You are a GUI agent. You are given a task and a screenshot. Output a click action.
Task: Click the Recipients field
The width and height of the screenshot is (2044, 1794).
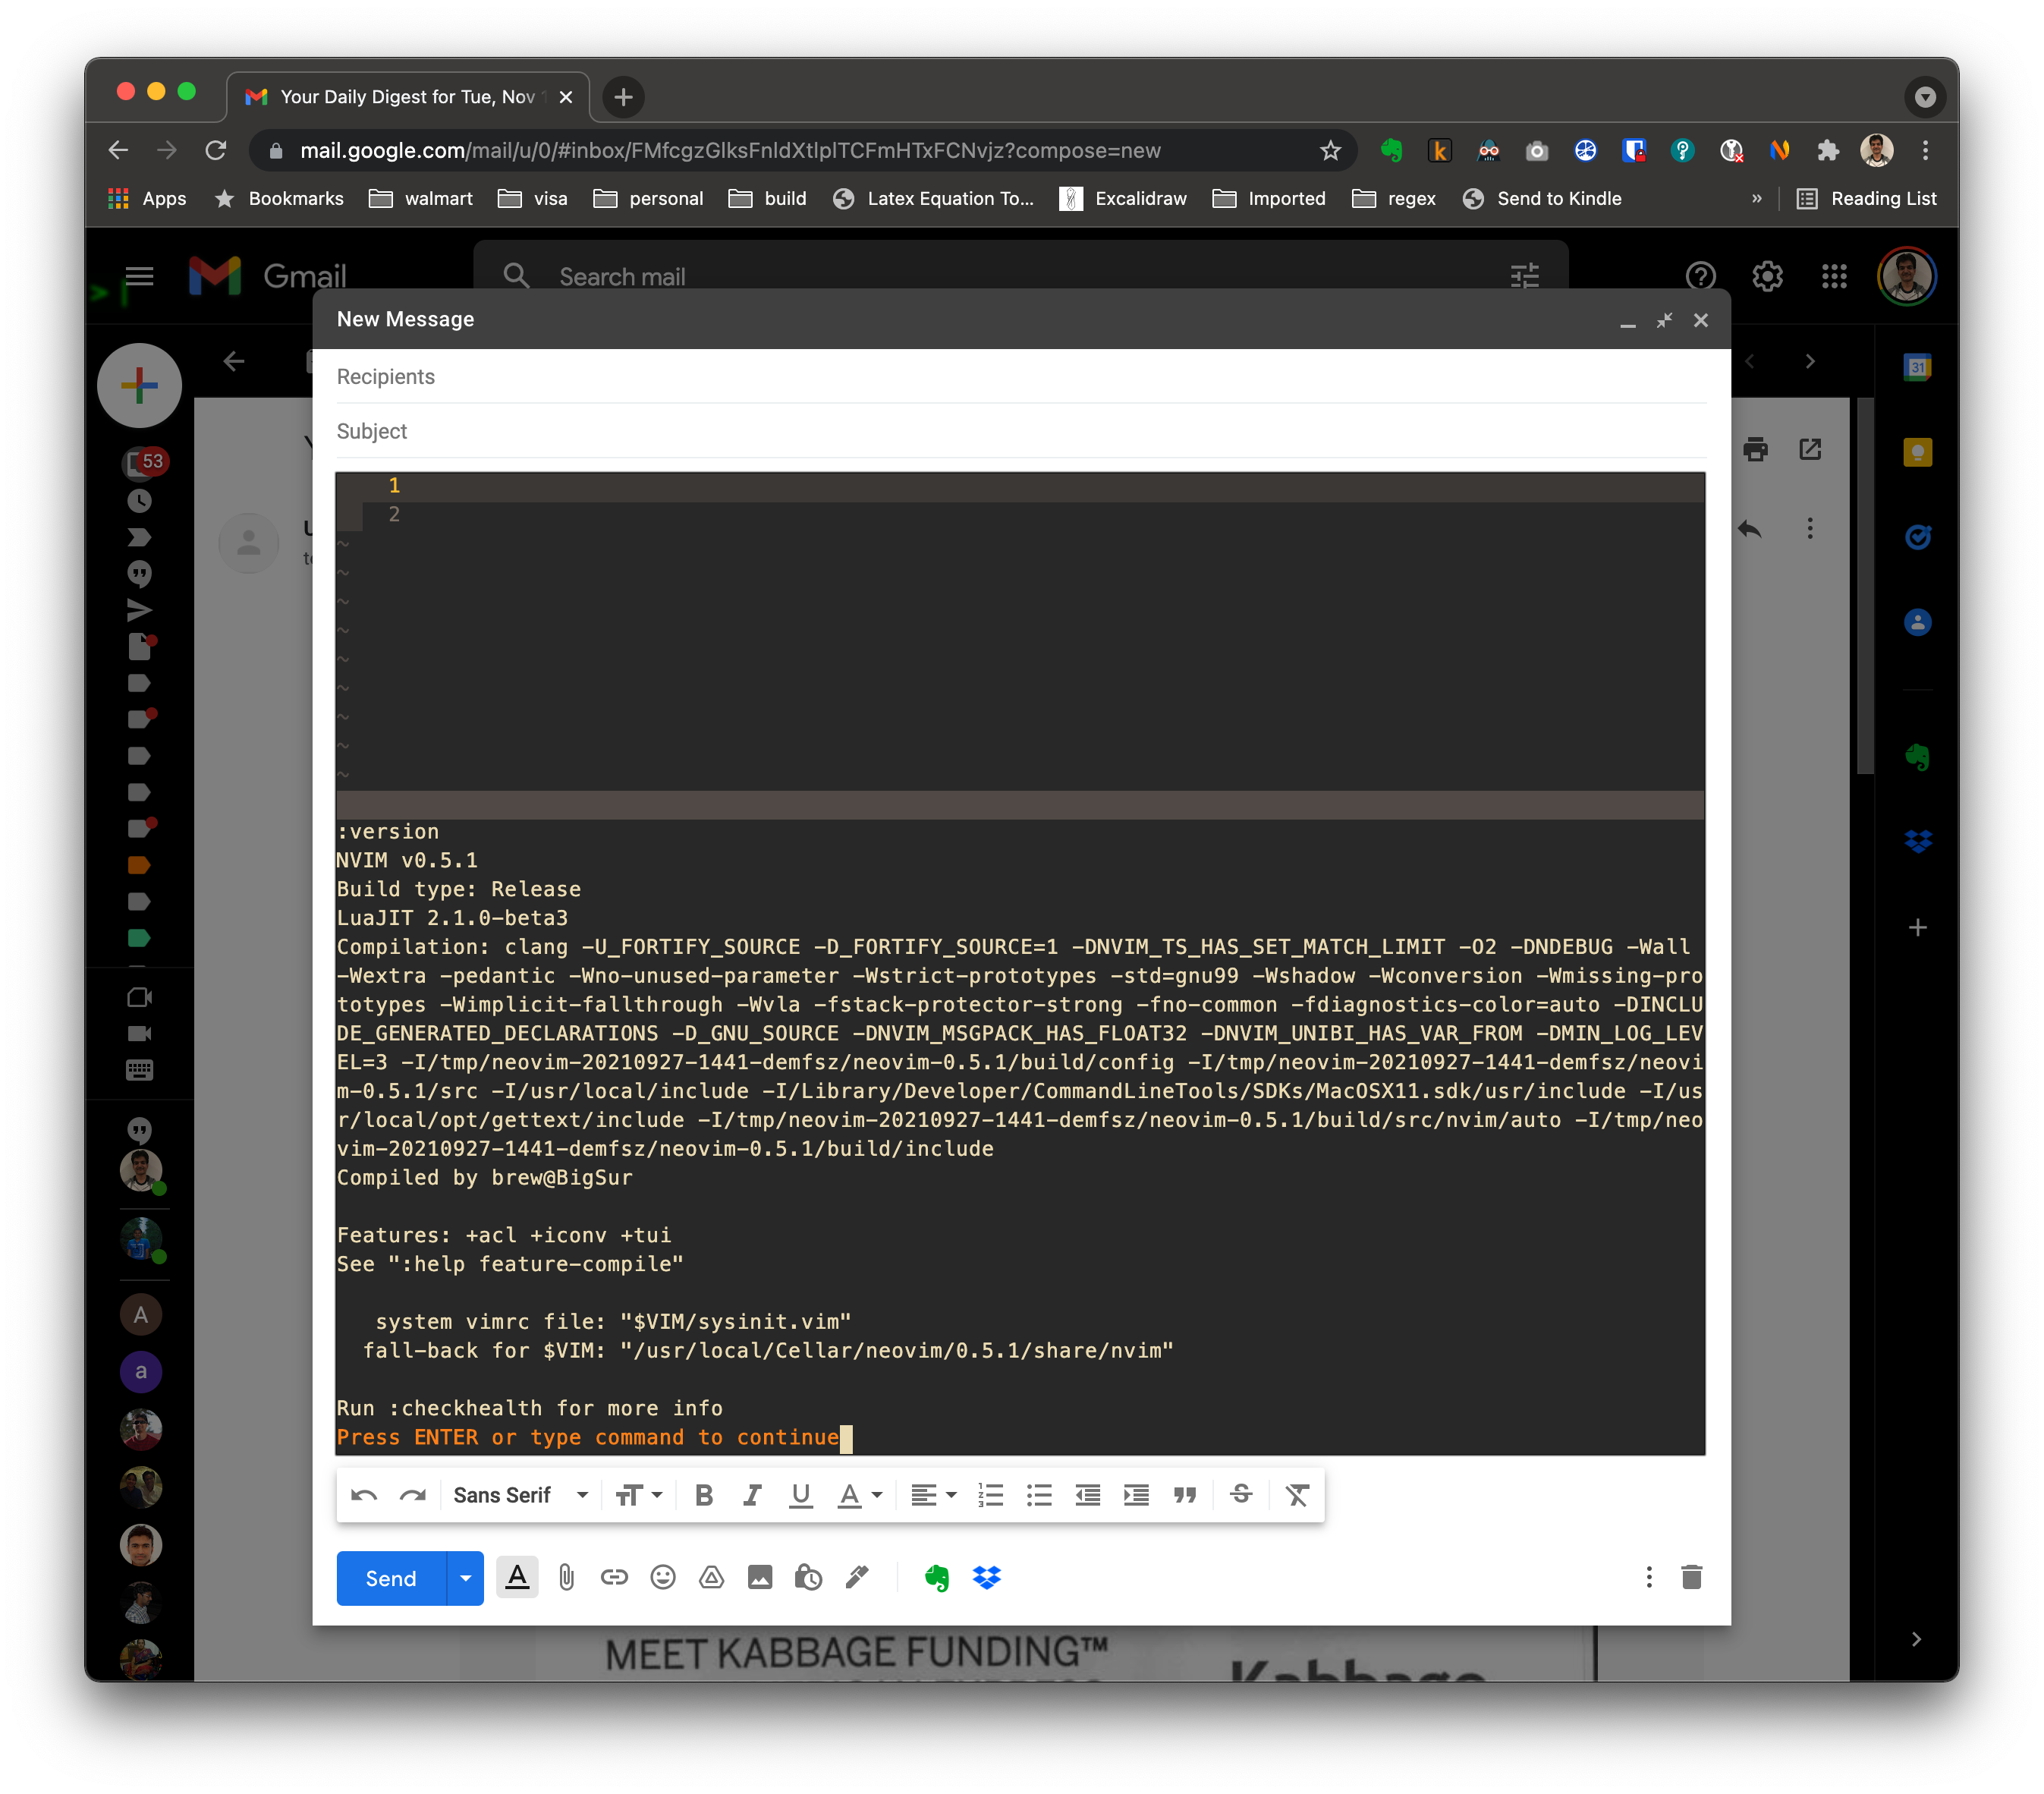click(x=1021, y=377)
